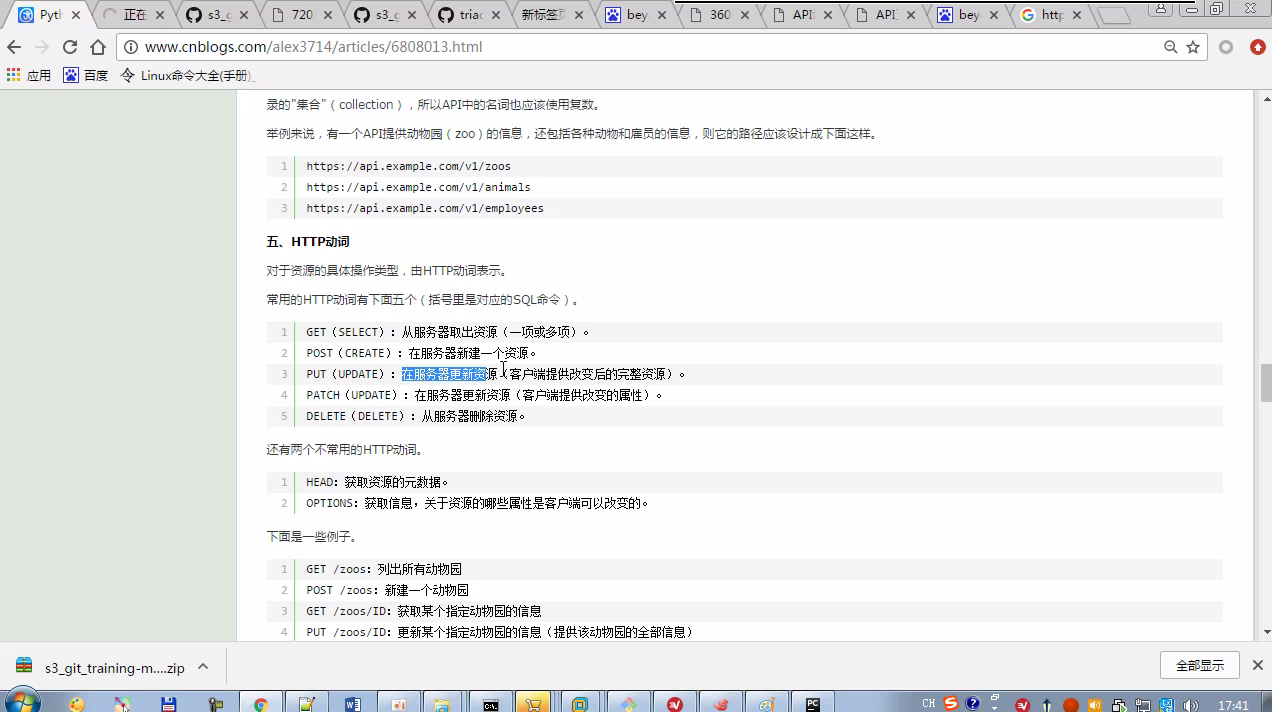Open the browser home page icon
This screenshot has width=1272, height=712.
97,47
